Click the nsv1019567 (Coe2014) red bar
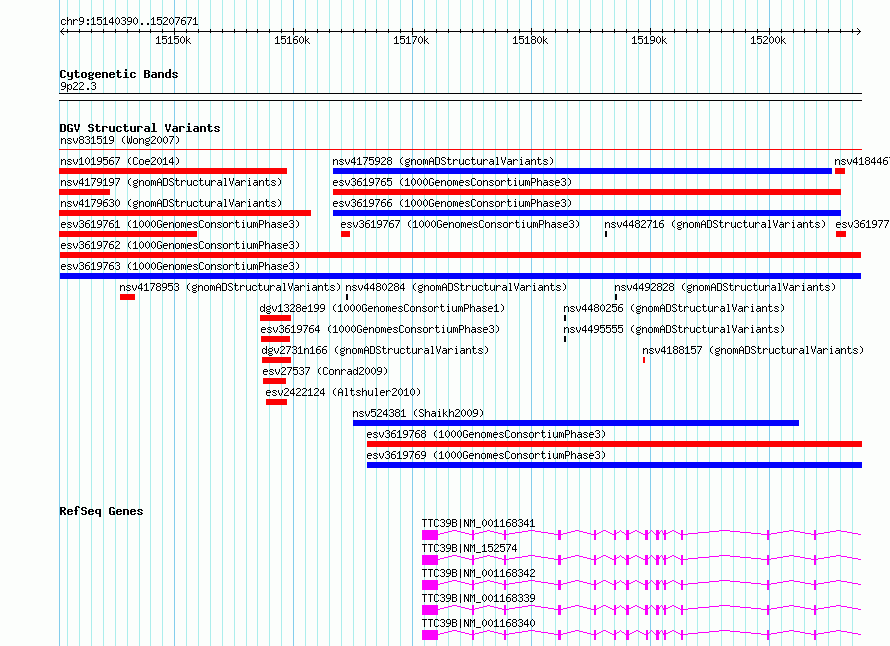The width and height of the screenshot is (890, 646). coord(173,171)
